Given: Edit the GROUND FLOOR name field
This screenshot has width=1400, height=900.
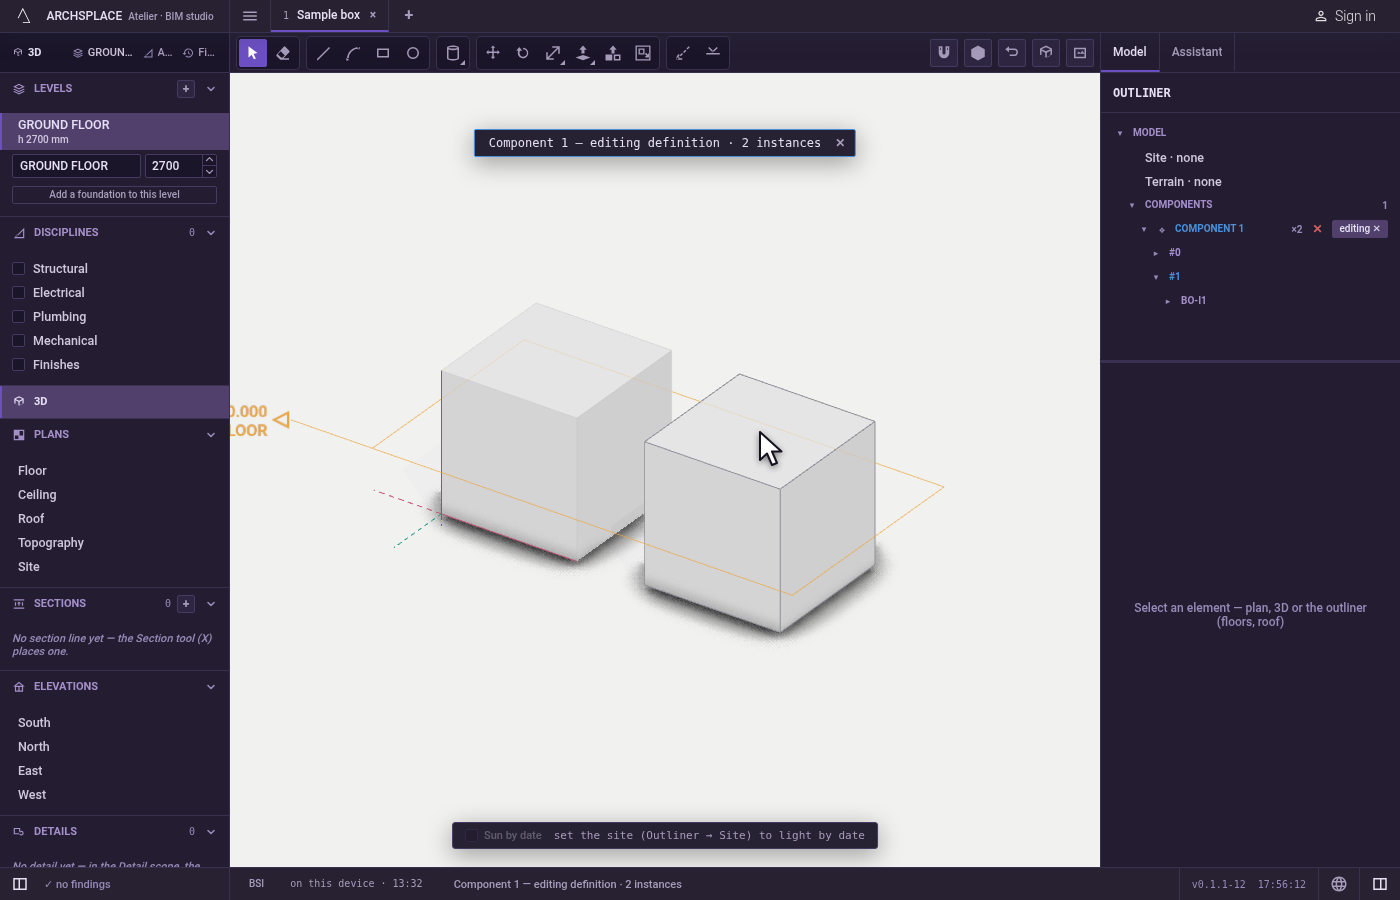Looking at the screenshot, I should (x=76, y=166).
